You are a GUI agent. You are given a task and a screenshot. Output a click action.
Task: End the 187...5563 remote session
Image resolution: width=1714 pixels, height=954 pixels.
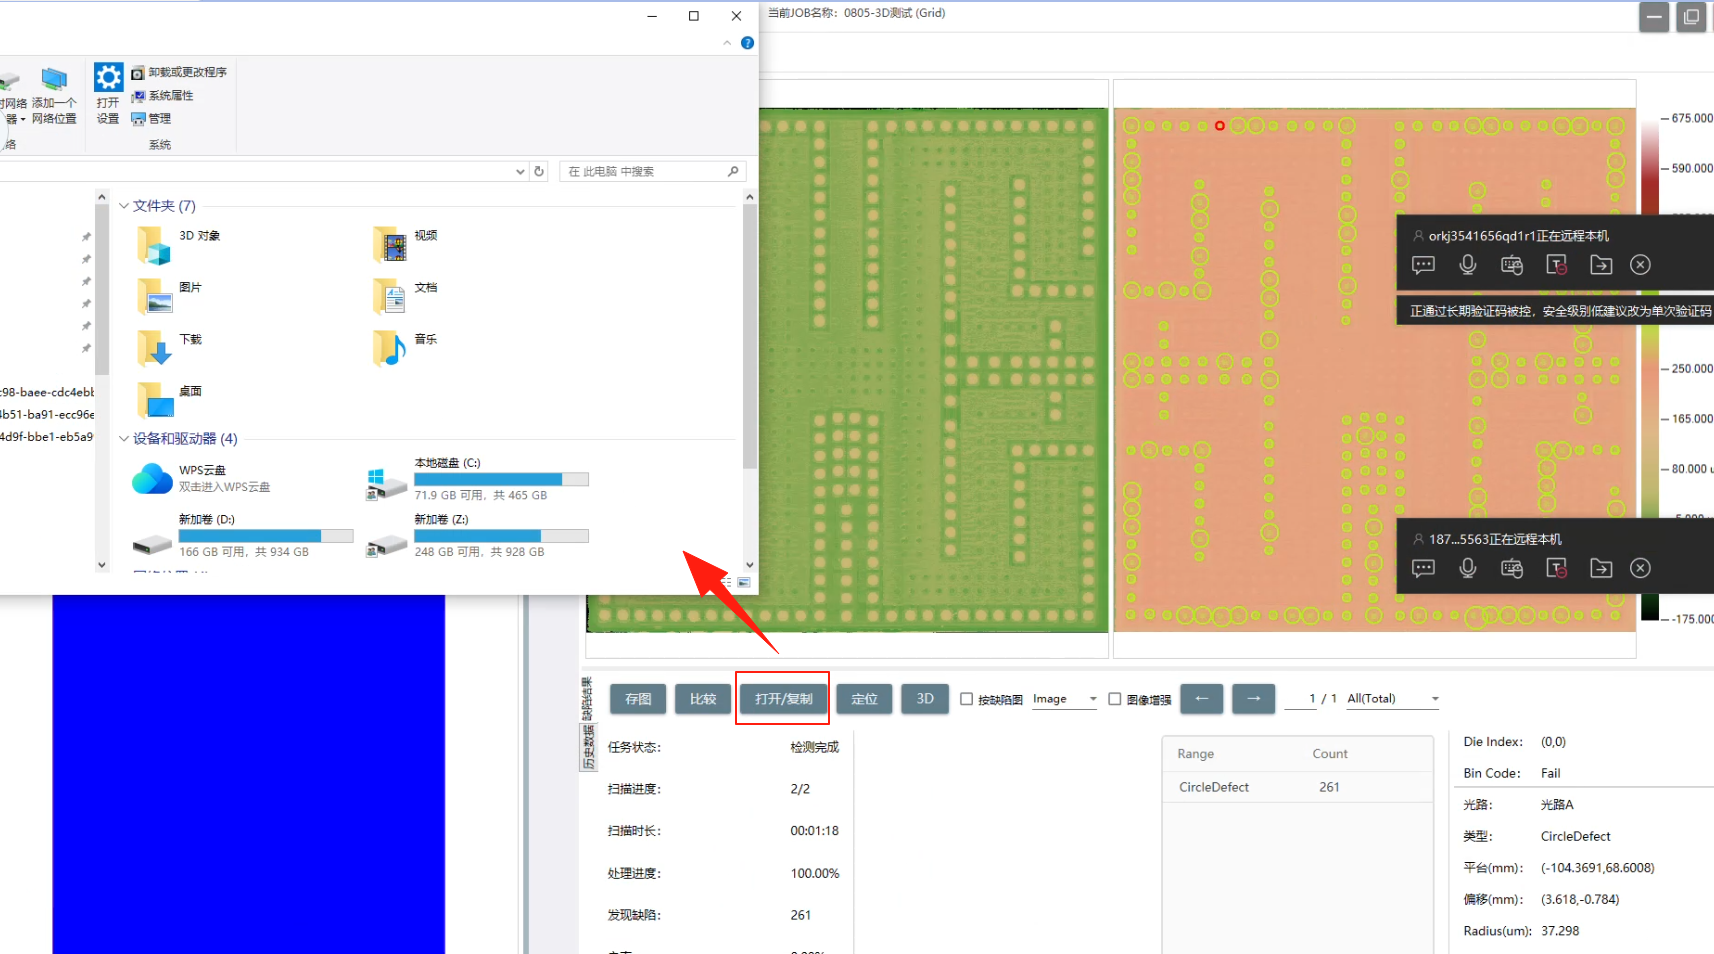coord(1640,568)
